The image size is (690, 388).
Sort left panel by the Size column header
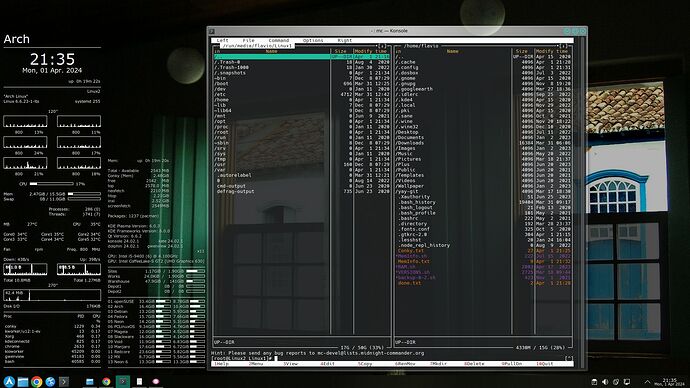coord(341,51)
